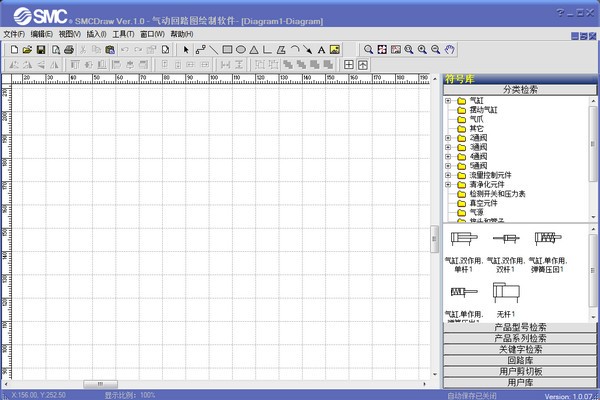Open the 视图(V) menu
Viewport: 600px width, 400px height.
pyautogui.click(x=70, y=34)
